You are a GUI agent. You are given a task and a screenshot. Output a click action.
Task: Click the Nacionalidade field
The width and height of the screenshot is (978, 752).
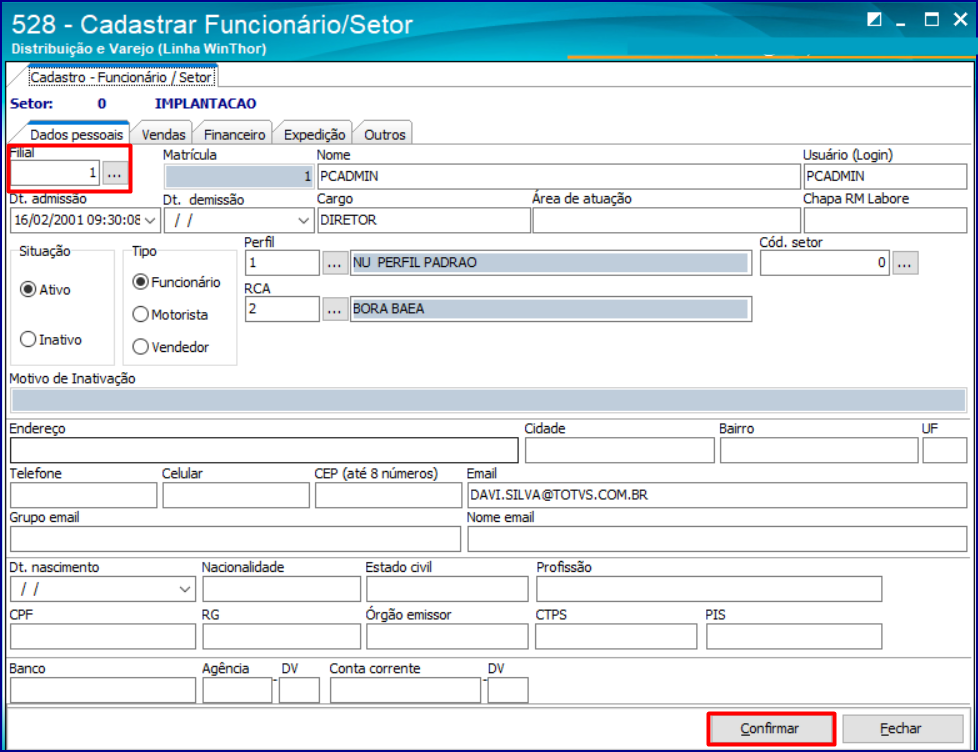281,589
